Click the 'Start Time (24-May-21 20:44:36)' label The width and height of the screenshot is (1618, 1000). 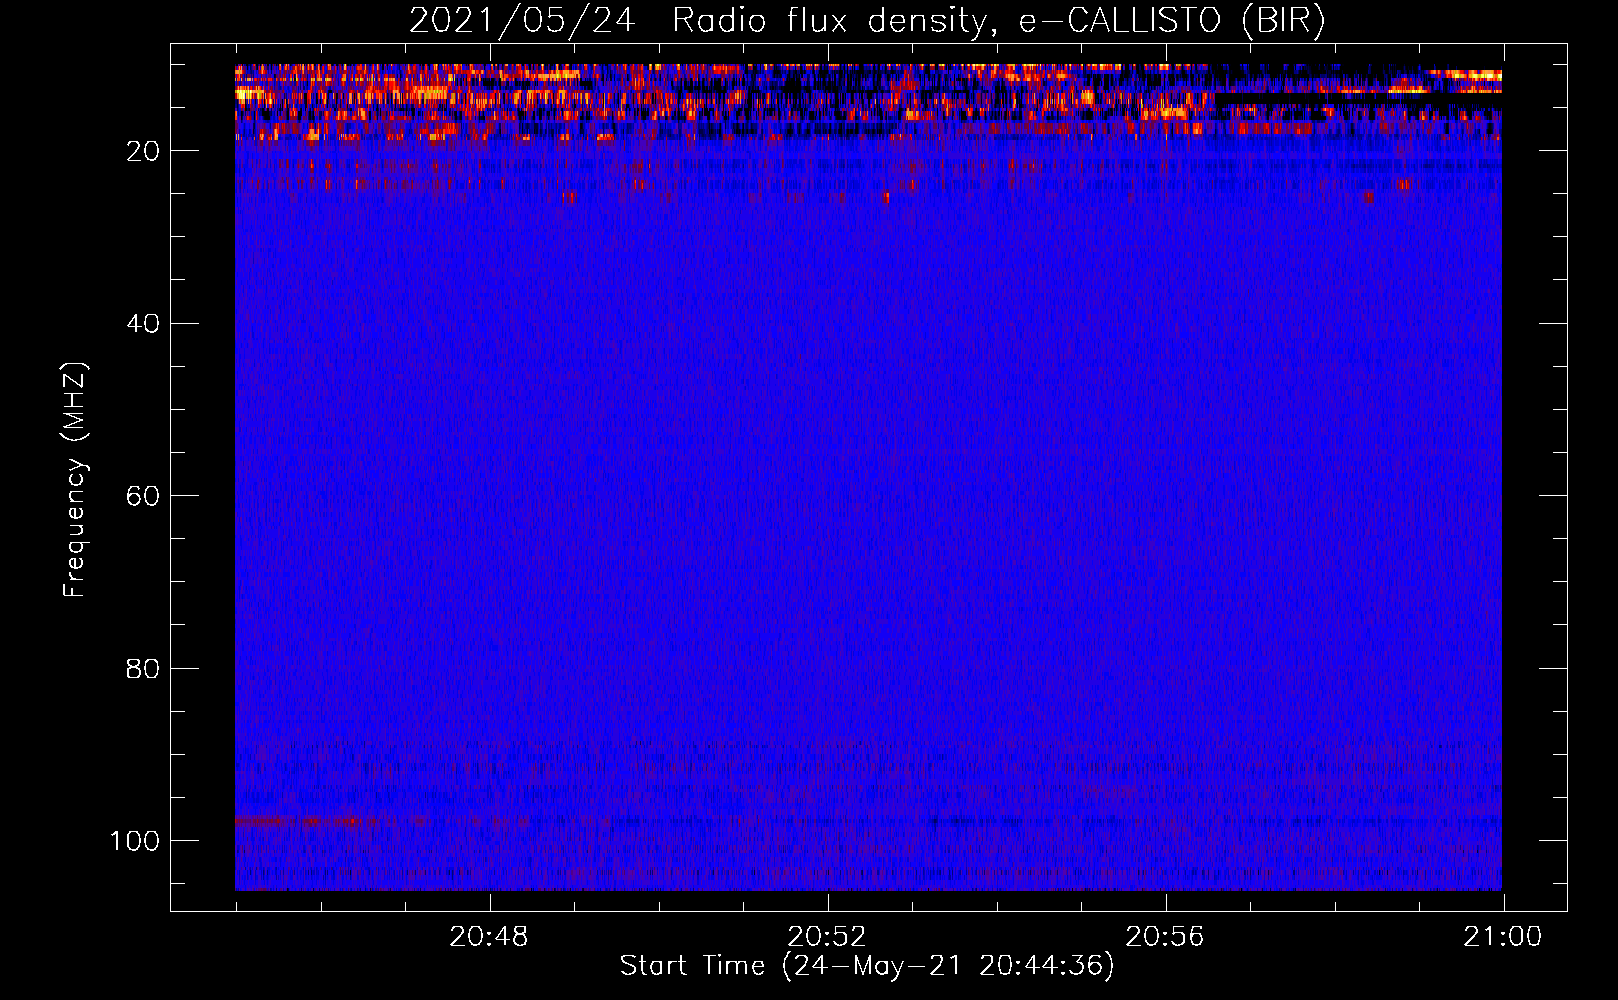click(867, 966)
